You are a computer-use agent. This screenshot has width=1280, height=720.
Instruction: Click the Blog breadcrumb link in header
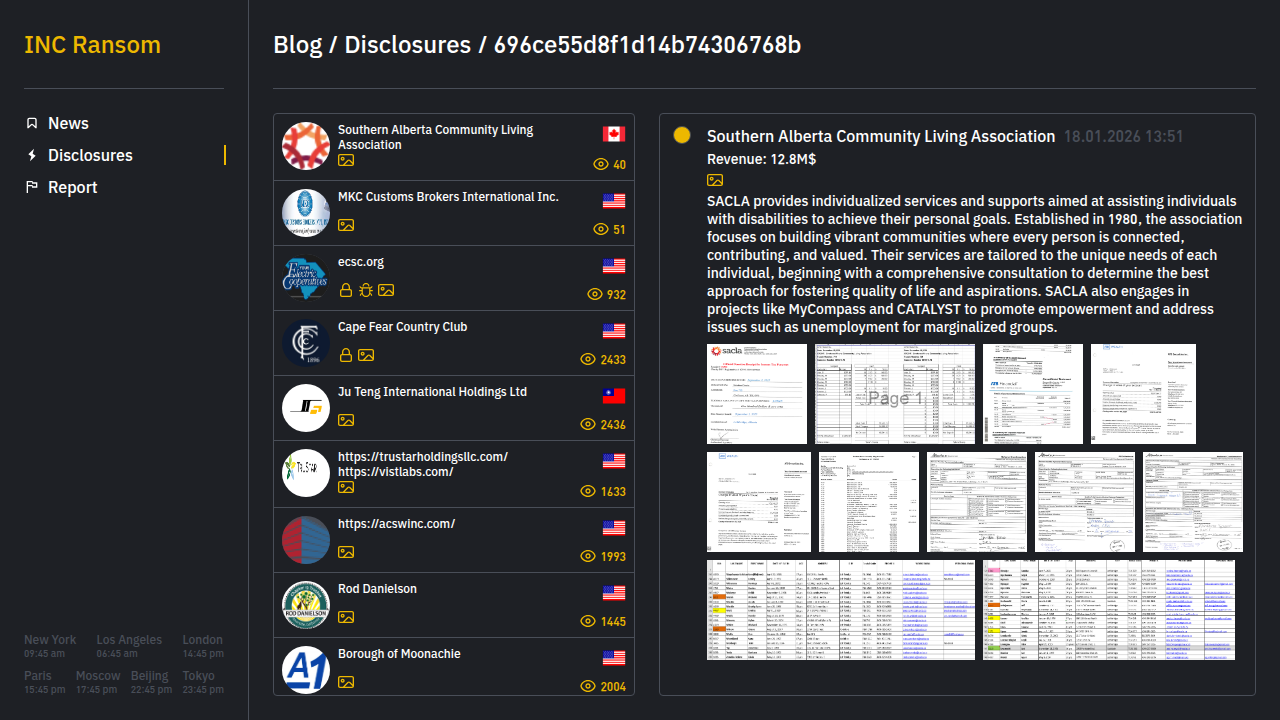(297, 45)
